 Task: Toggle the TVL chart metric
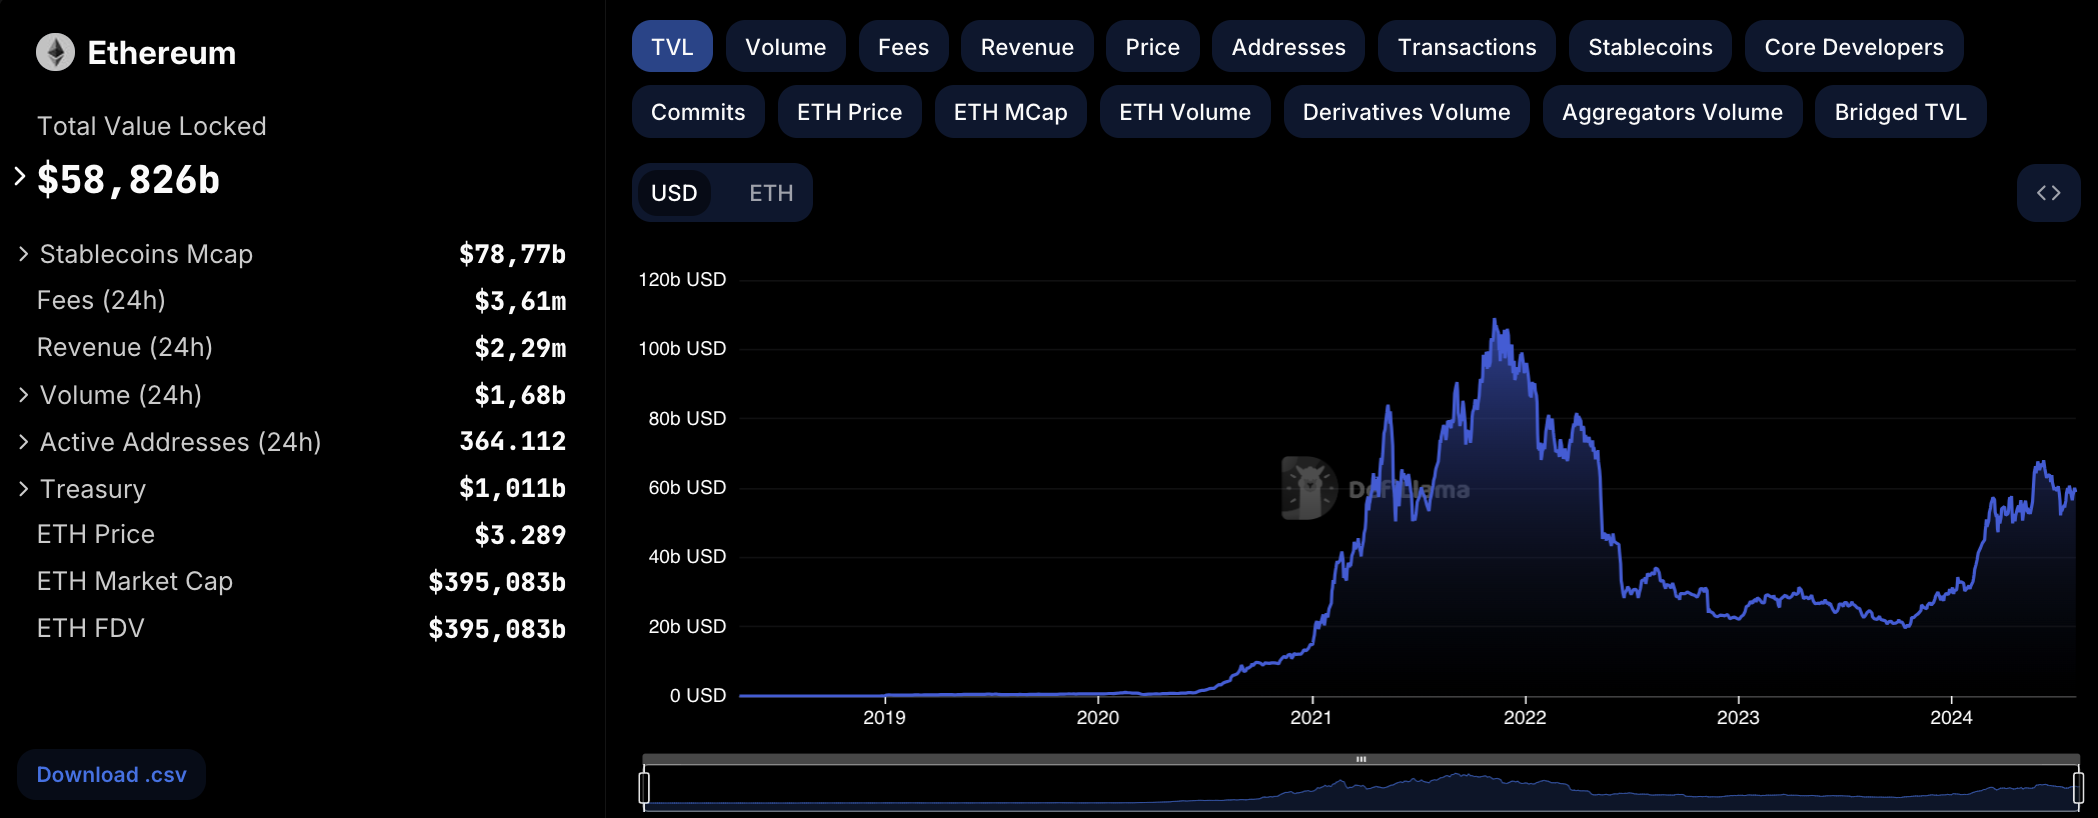(x=672, y=47)
